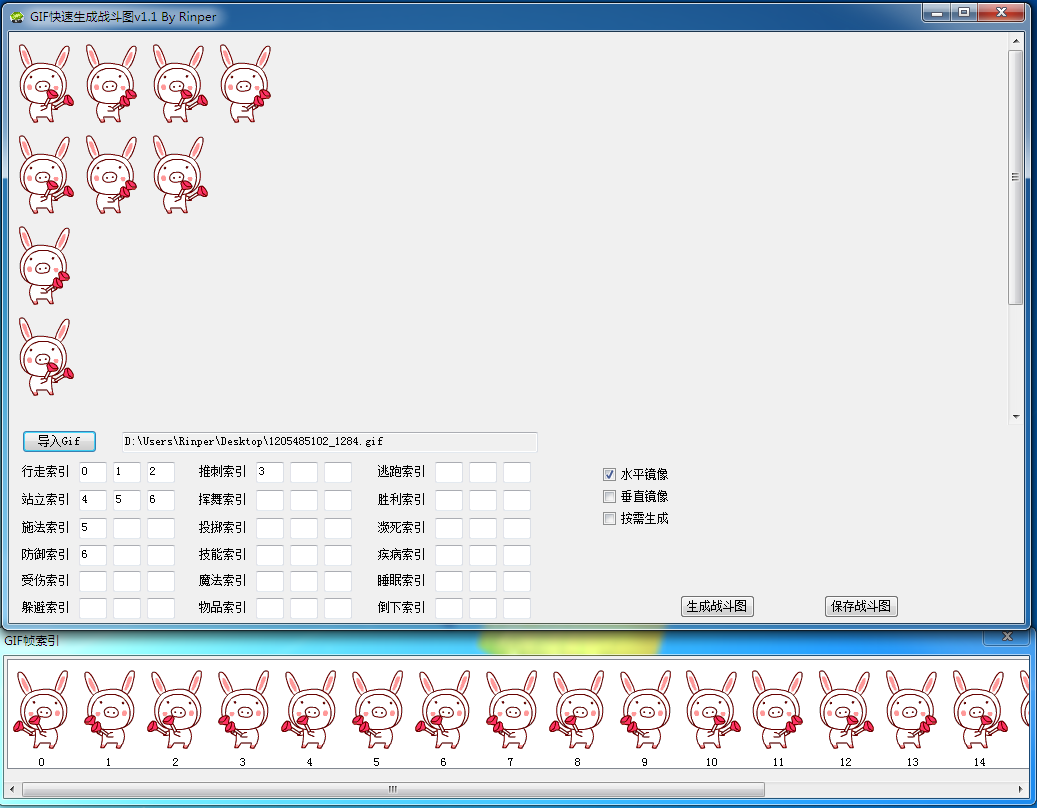The height and width of the screenshot is (808, 1037).
Task: Click the 保存战斗图 button
Action: [x=861, y=606]
